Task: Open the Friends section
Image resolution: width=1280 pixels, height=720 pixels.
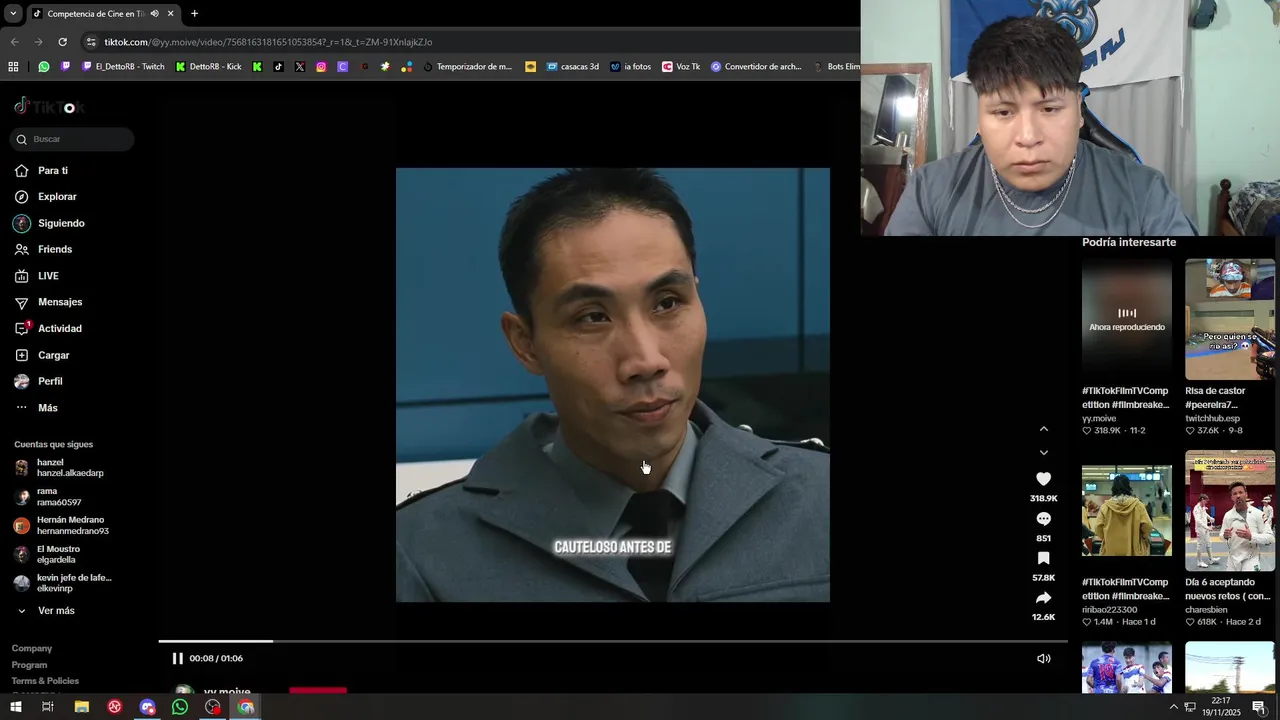Action: tap(43, 250)
